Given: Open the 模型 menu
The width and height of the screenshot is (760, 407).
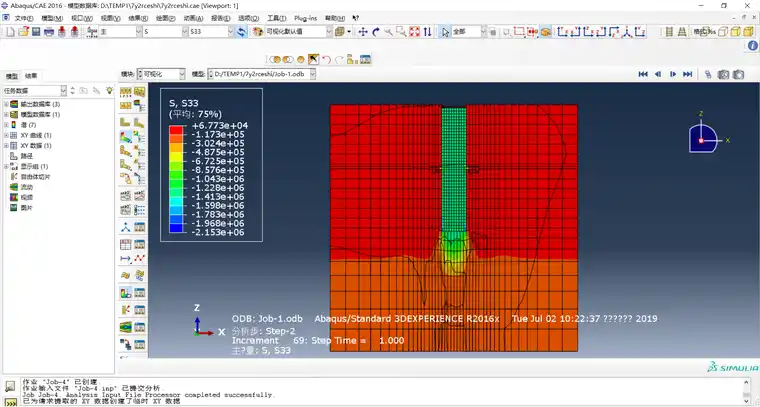Looking at the screenshot, I should tap(52, 18).
